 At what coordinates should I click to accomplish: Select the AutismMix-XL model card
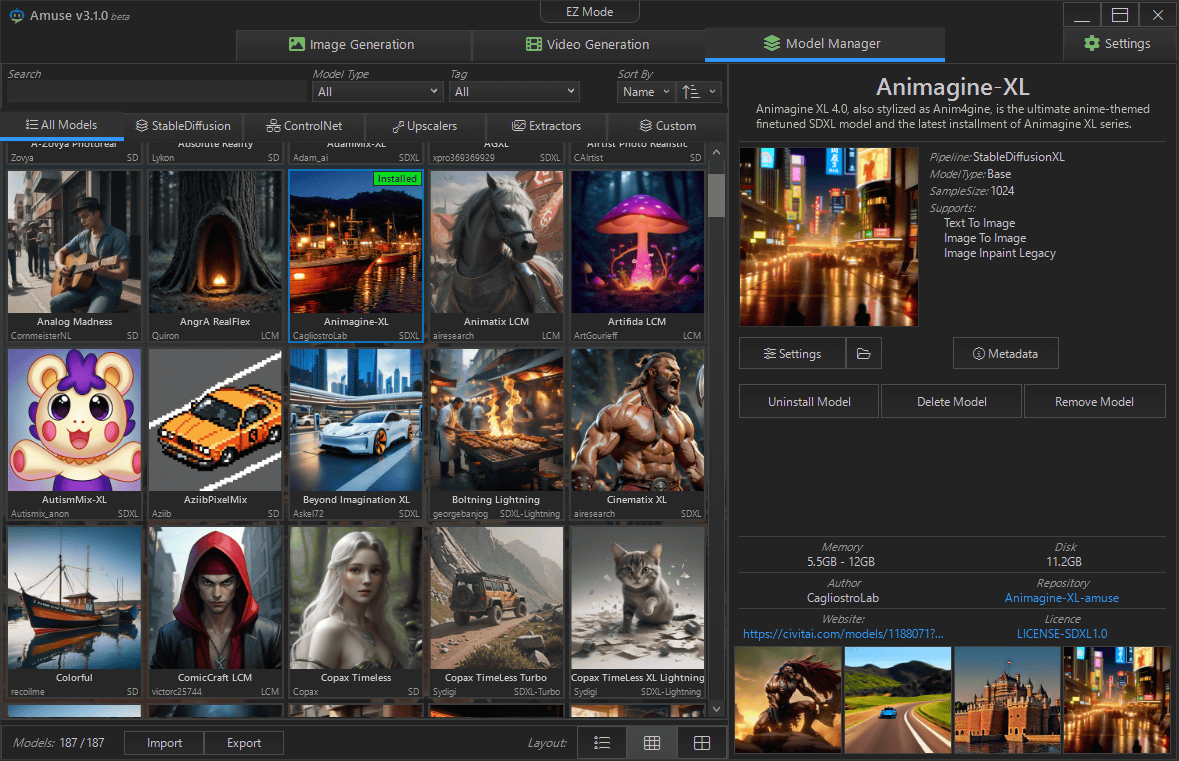pyautogui.click(x=74, y=434)
